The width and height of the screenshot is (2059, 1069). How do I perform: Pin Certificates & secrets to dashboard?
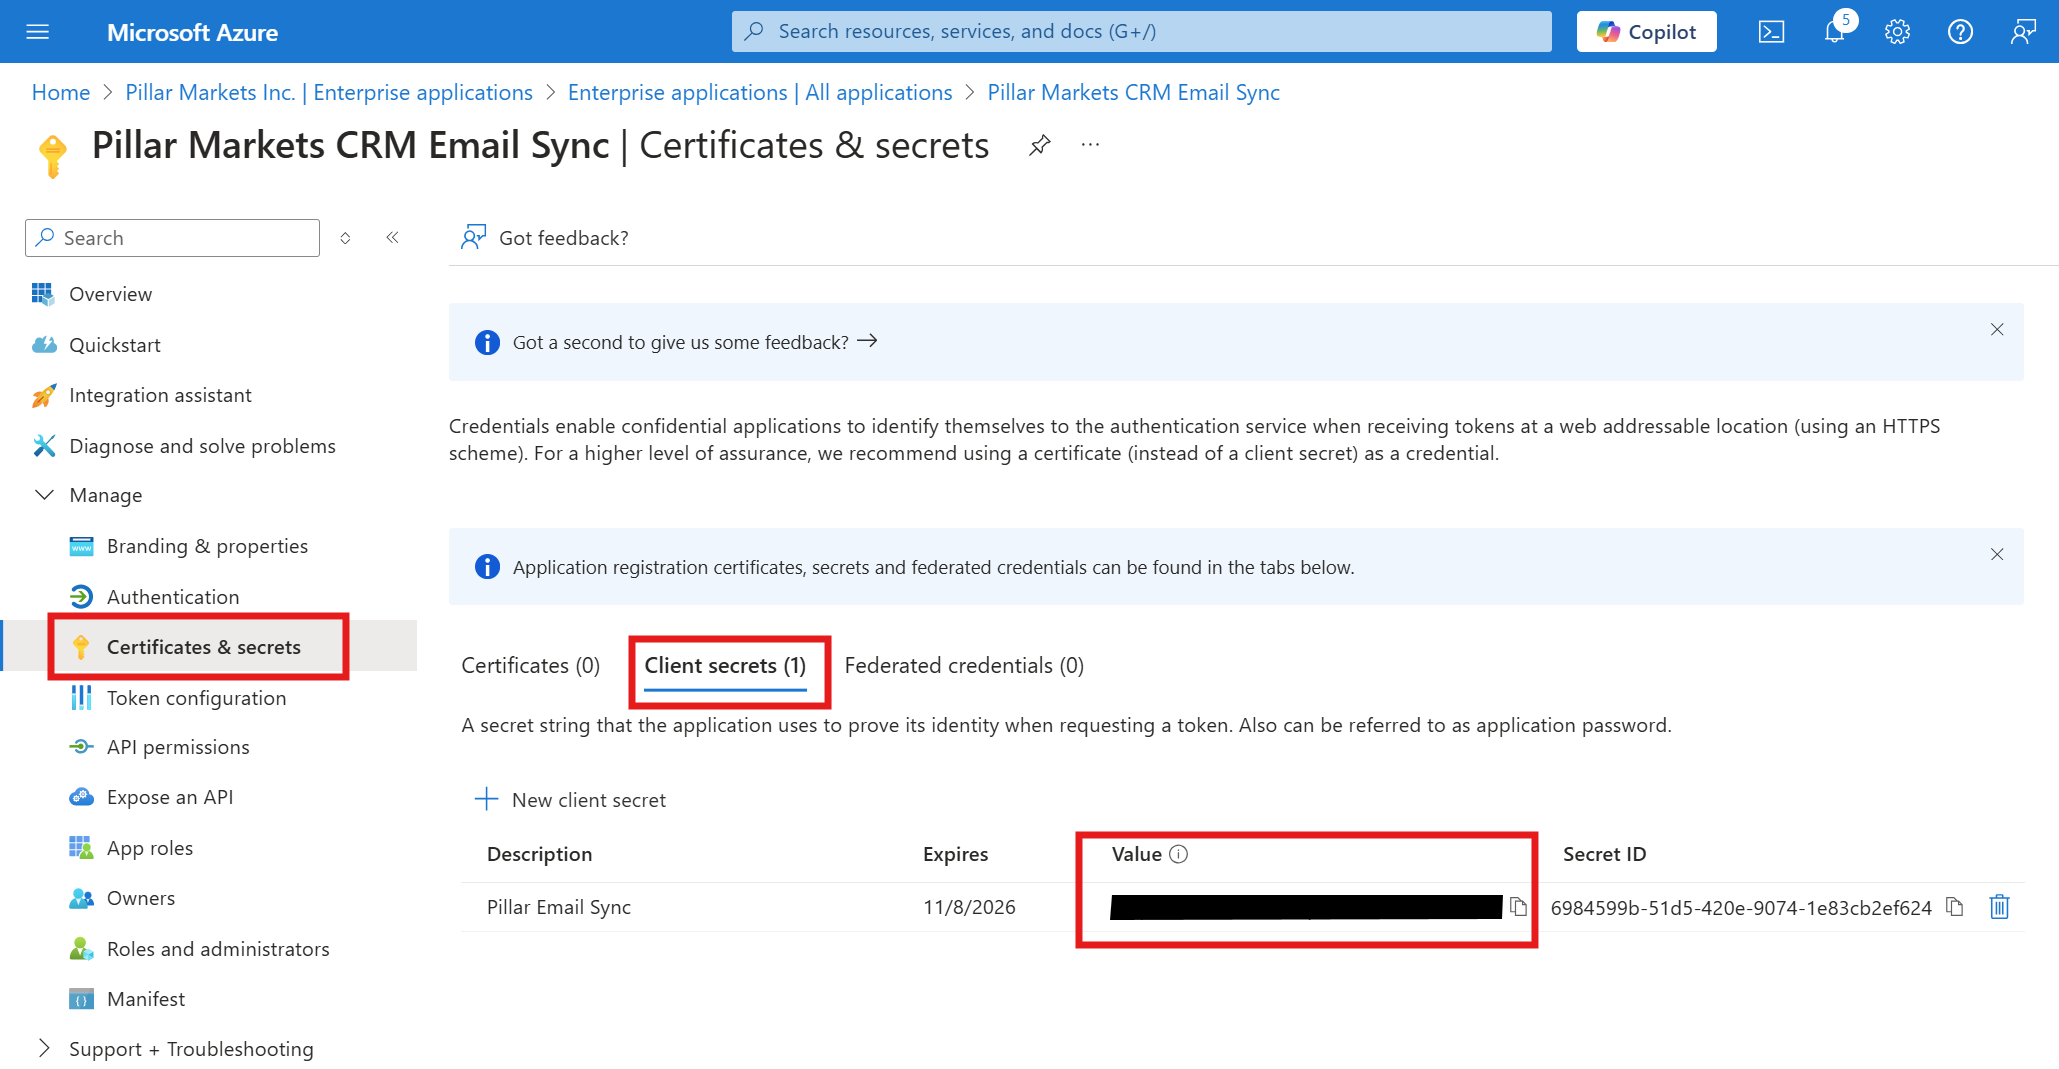[1040, 145]
